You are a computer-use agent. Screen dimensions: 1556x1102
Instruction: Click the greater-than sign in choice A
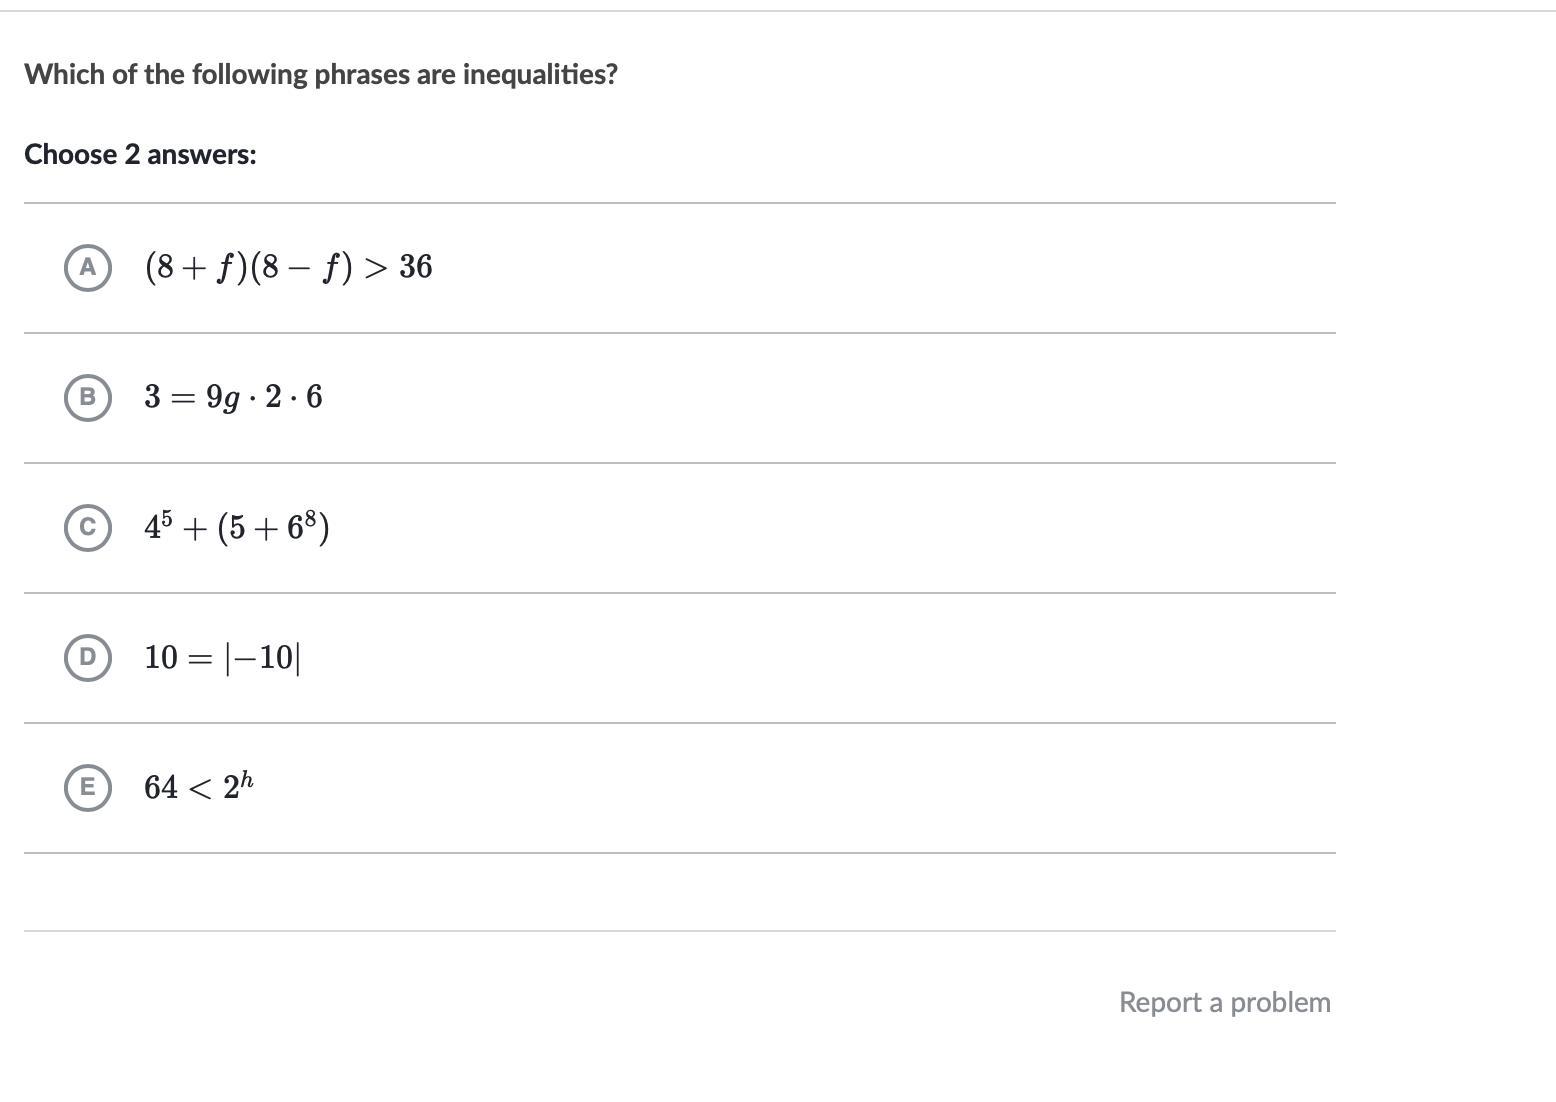pos(375,268)
